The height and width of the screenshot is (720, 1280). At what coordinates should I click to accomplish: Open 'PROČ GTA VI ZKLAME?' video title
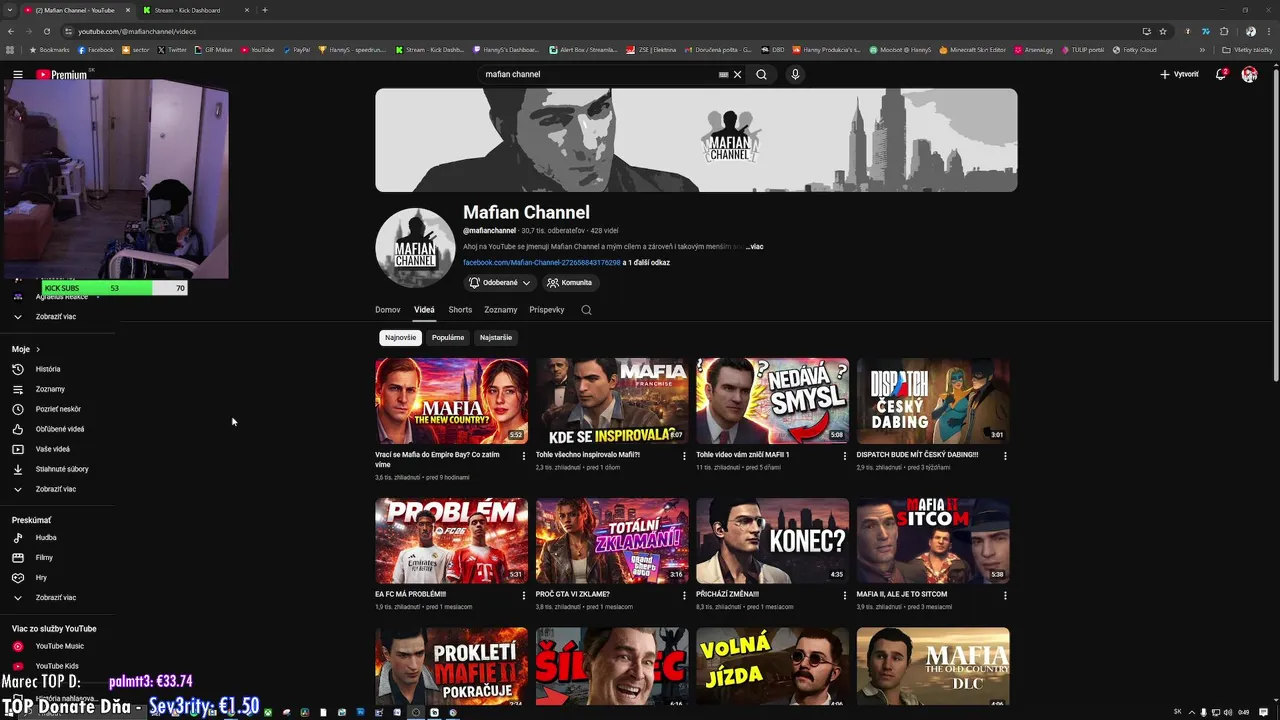[573, 594]
